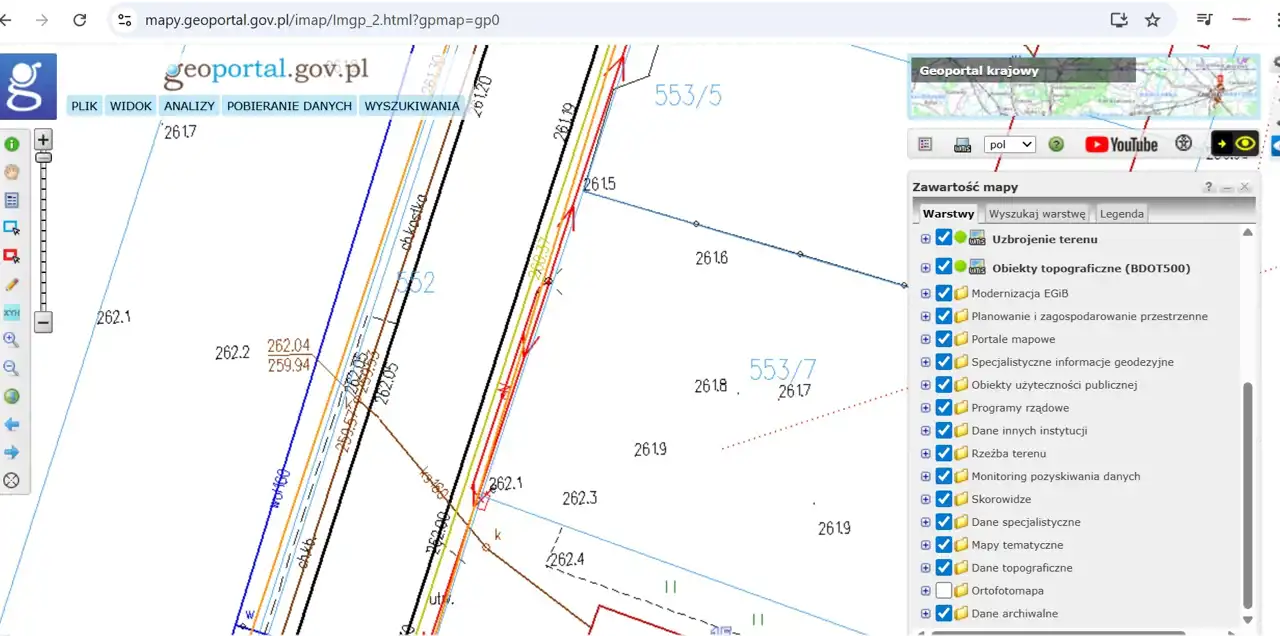Image resolution: width=1280 pixels, height=636 pixels.
Task: Open the WMS service icon in toolbar
Action: 962,144
